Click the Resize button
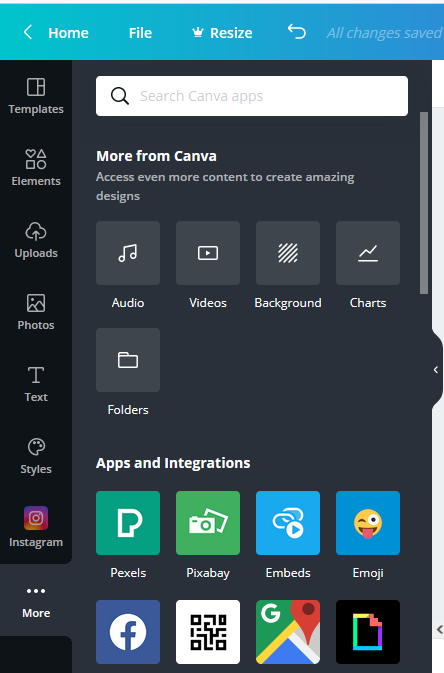This screenshot has height=673, width=444. 222,33
